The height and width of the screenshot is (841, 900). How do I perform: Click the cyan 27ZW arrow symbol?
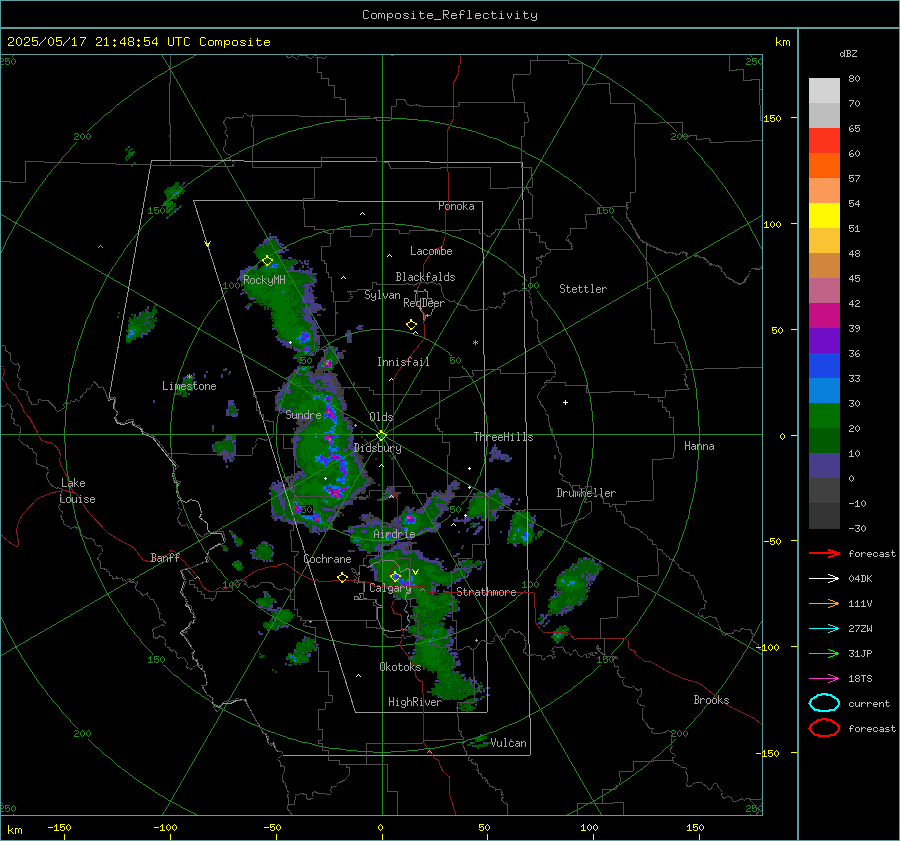click(x=824, y=628)
